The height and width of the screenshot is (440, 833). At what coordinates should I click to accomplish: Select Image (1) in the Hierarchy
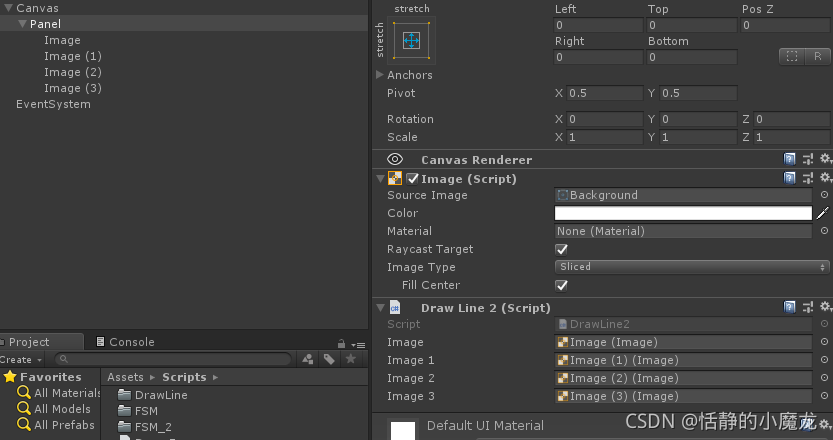73,56
